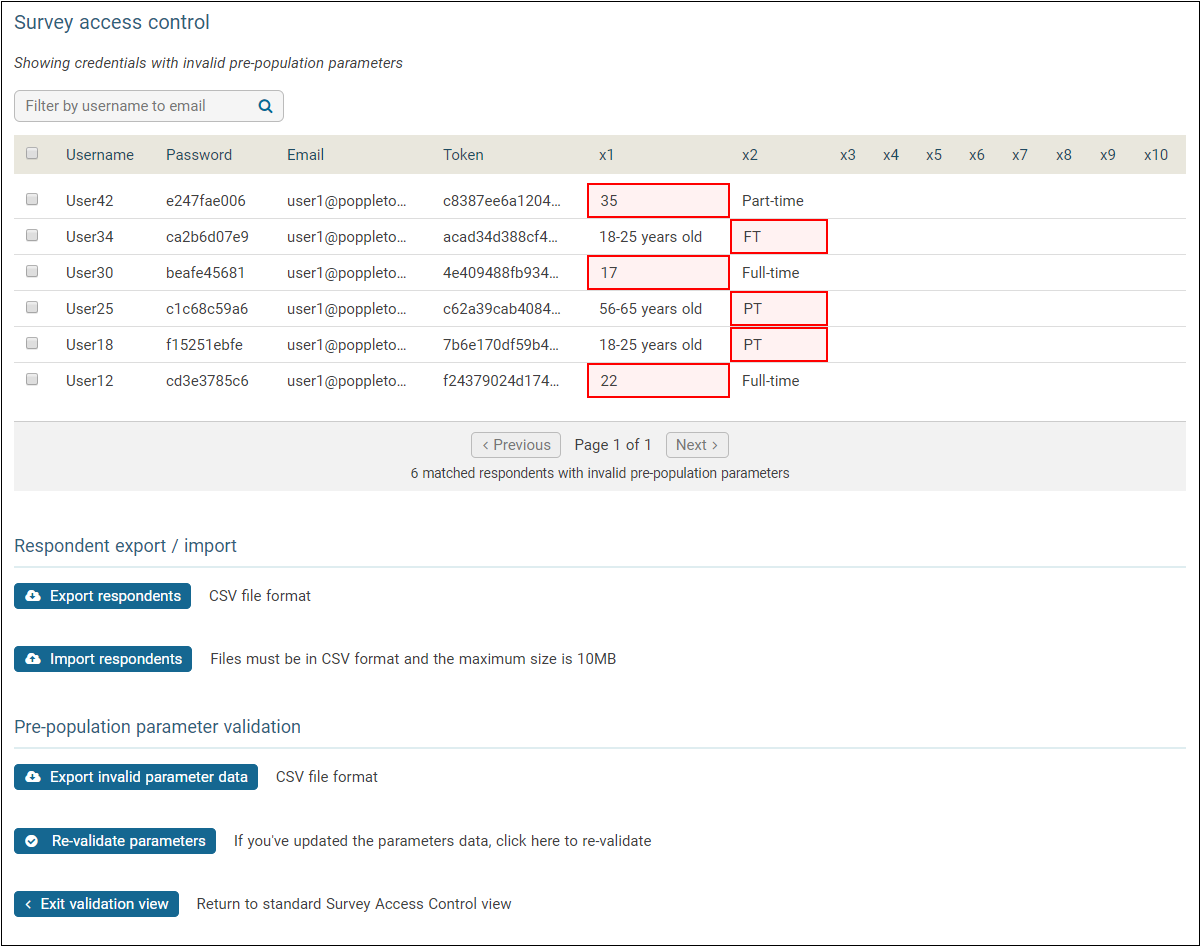Click token f24379024d174…

[x=502, y=381]
